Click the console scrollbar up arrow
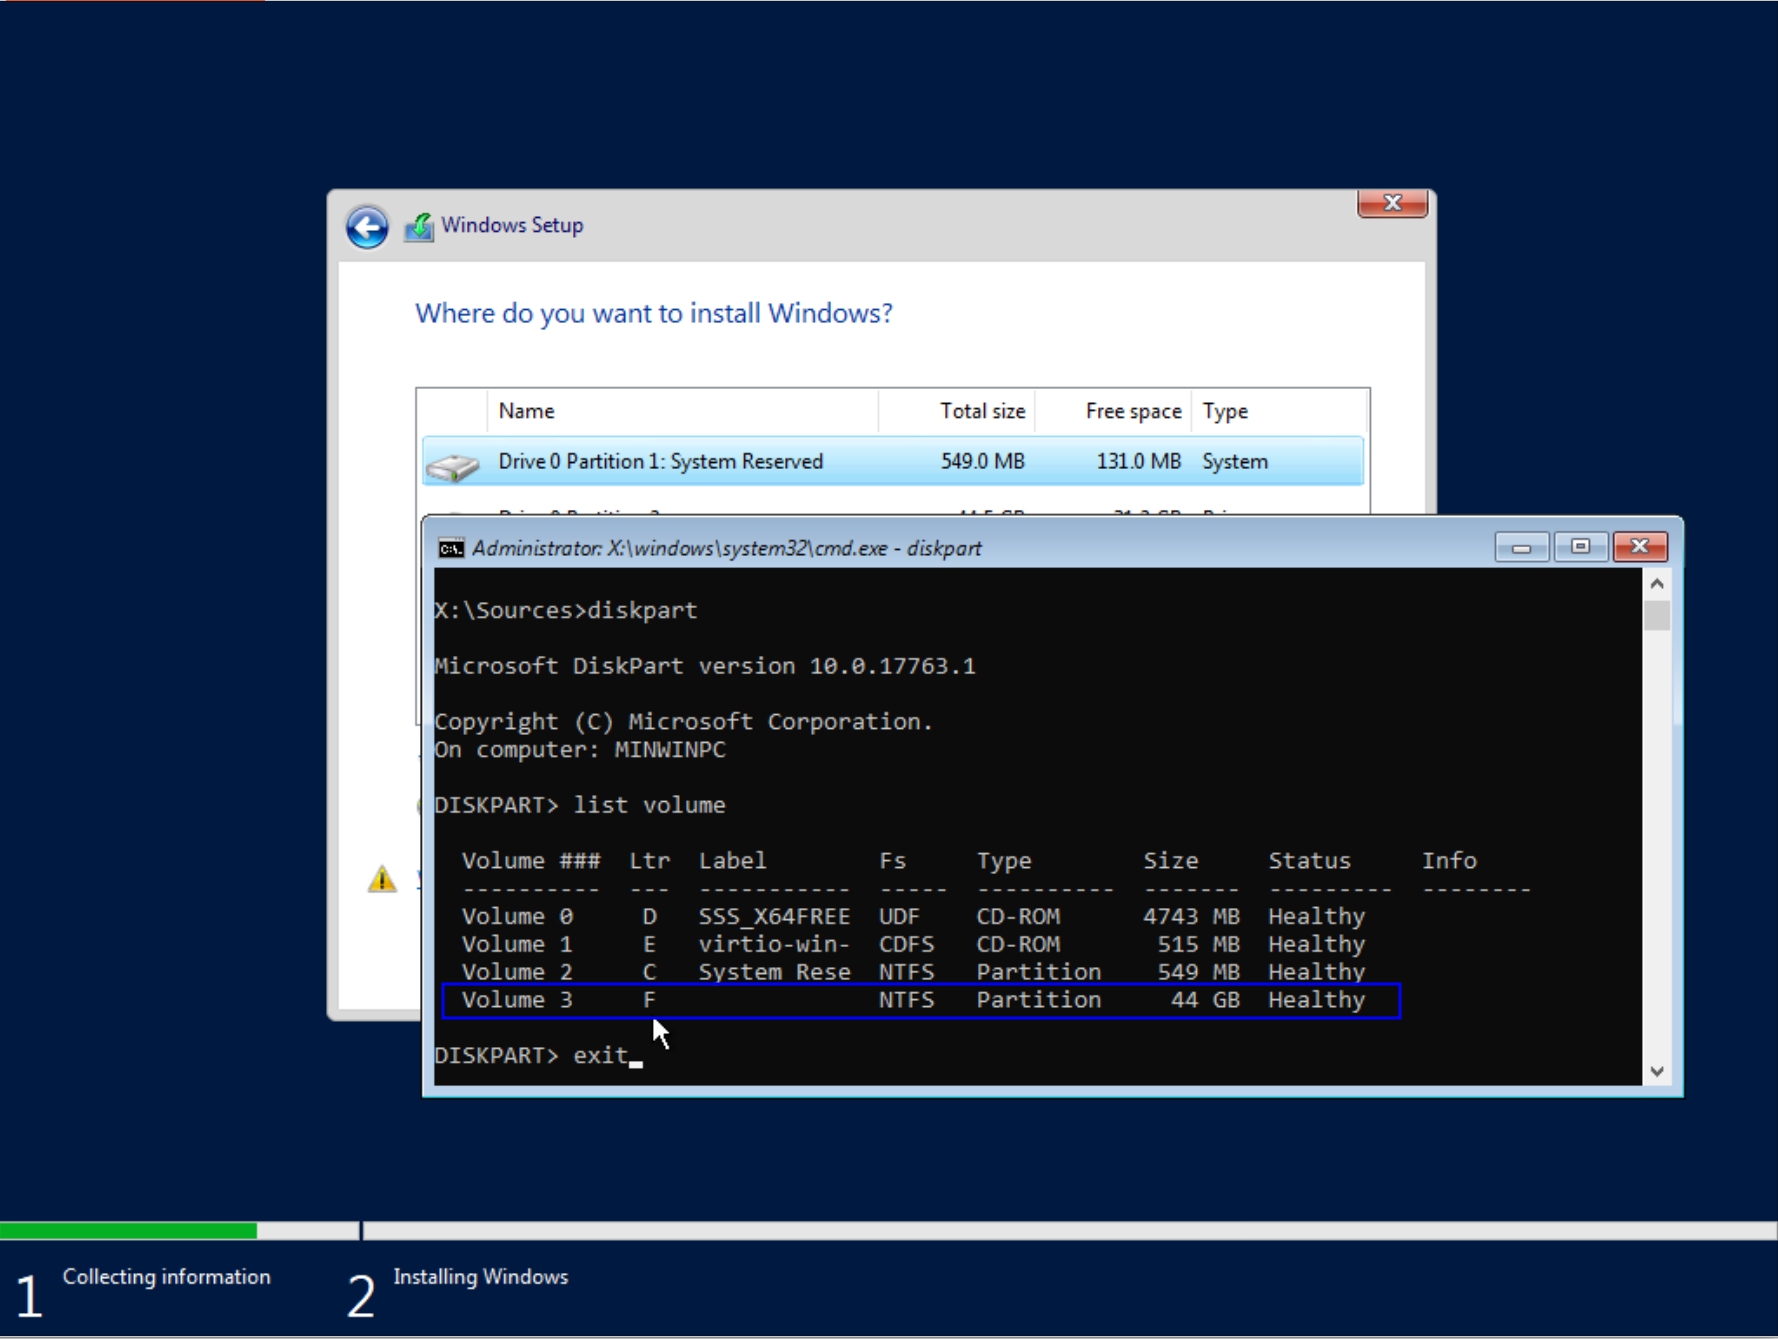1778x1339 pixels. point(1657,583)
